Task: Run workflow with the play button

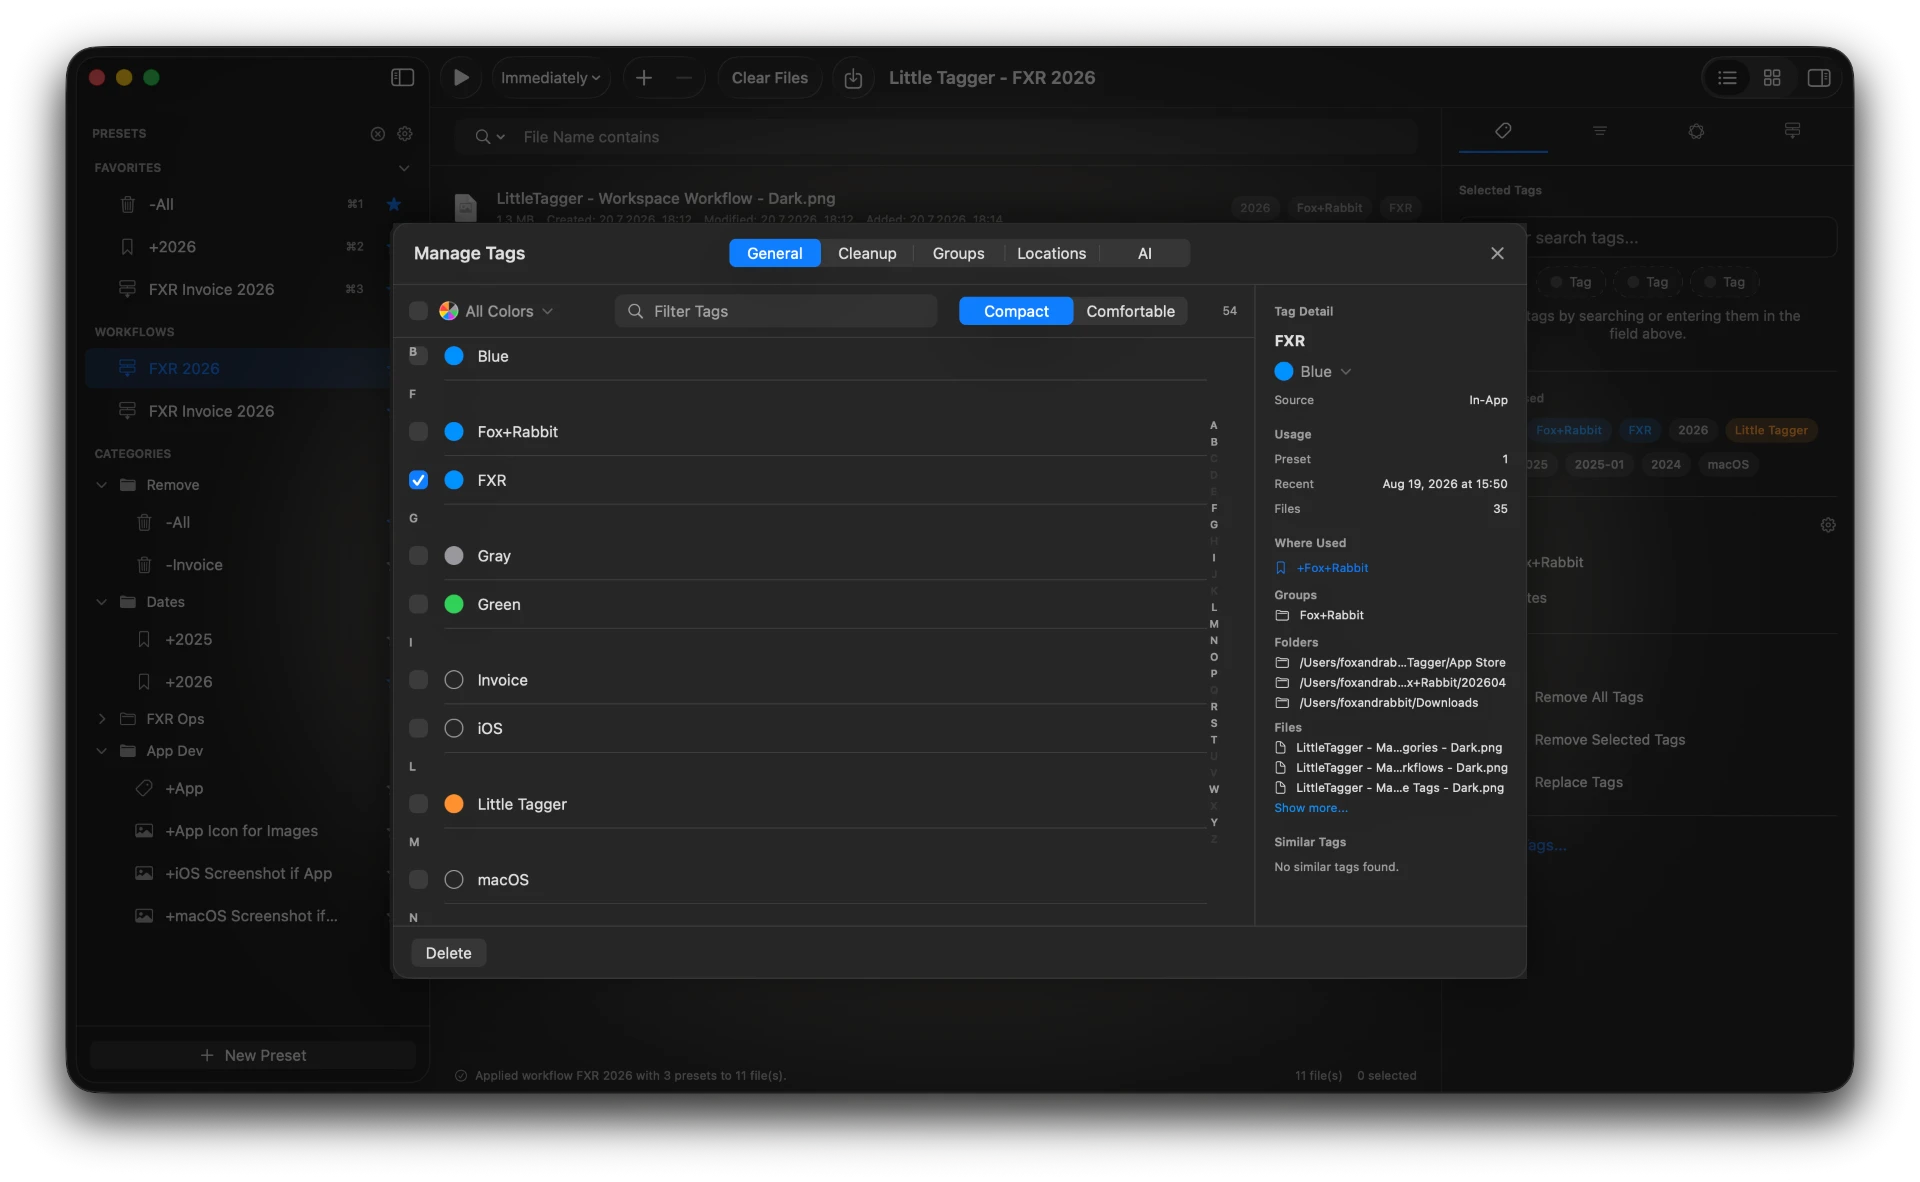Action: pyautogui.click(x=461, y=77)
